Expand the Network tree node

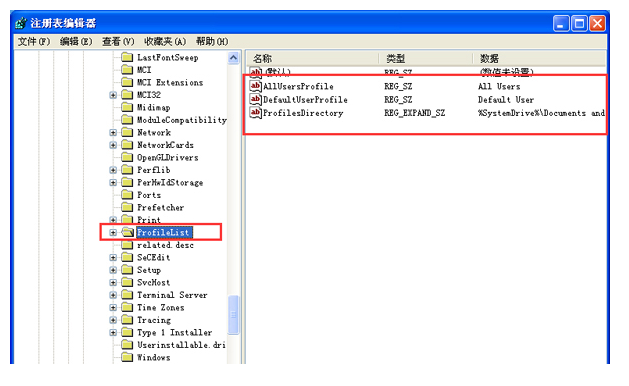[x=113, y=132]
